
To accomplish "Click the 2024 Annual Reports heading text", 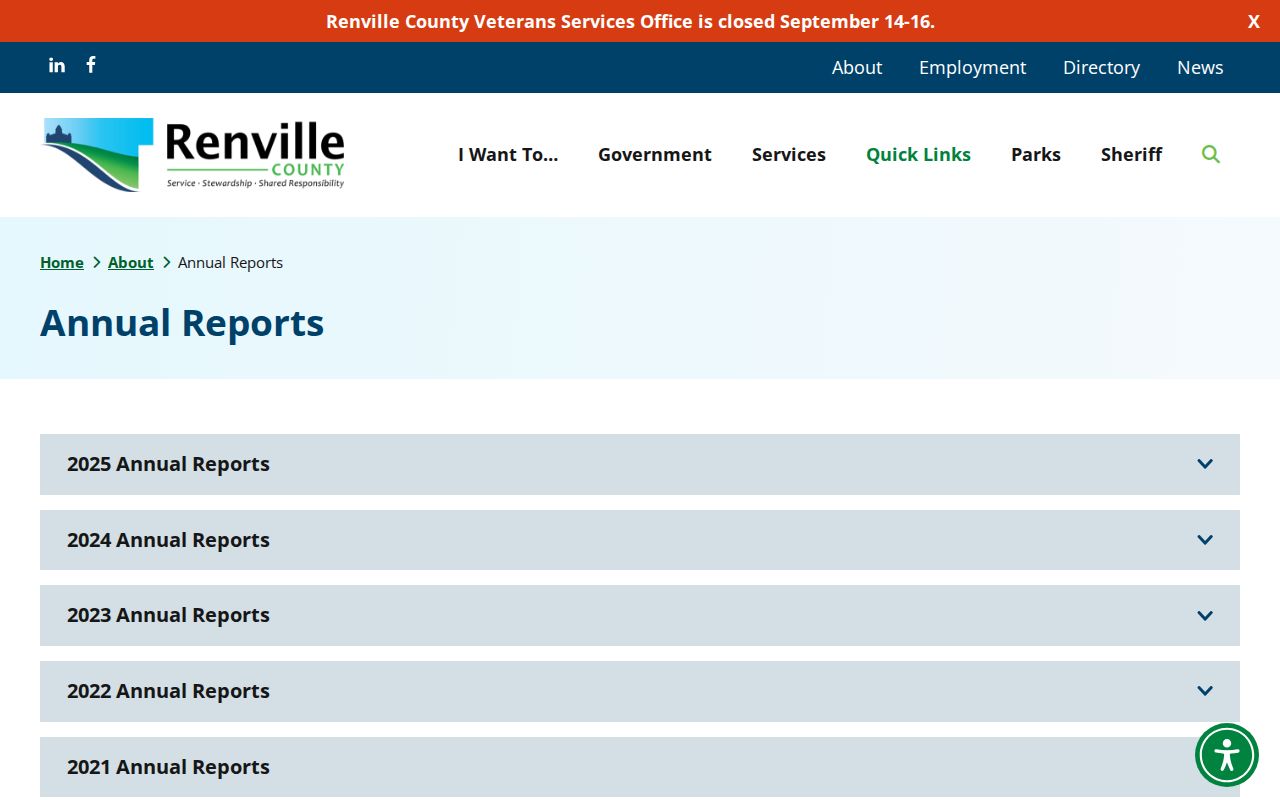I will tap(168, 540).
